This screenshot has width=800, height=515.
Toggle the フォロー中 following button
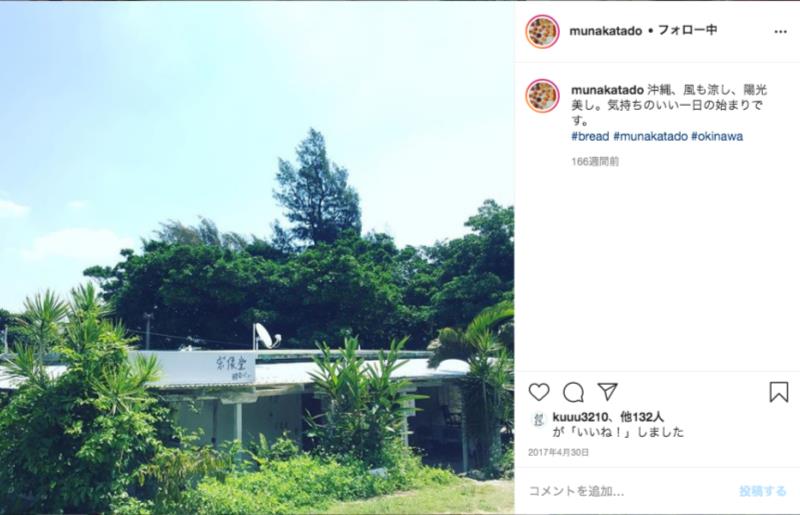click(x=687, y=30)
